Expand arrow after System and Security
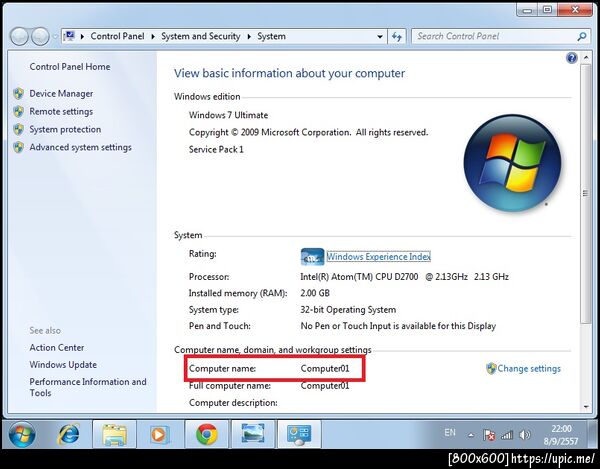Screen dimensions: 600x469 tap(249, 37)
